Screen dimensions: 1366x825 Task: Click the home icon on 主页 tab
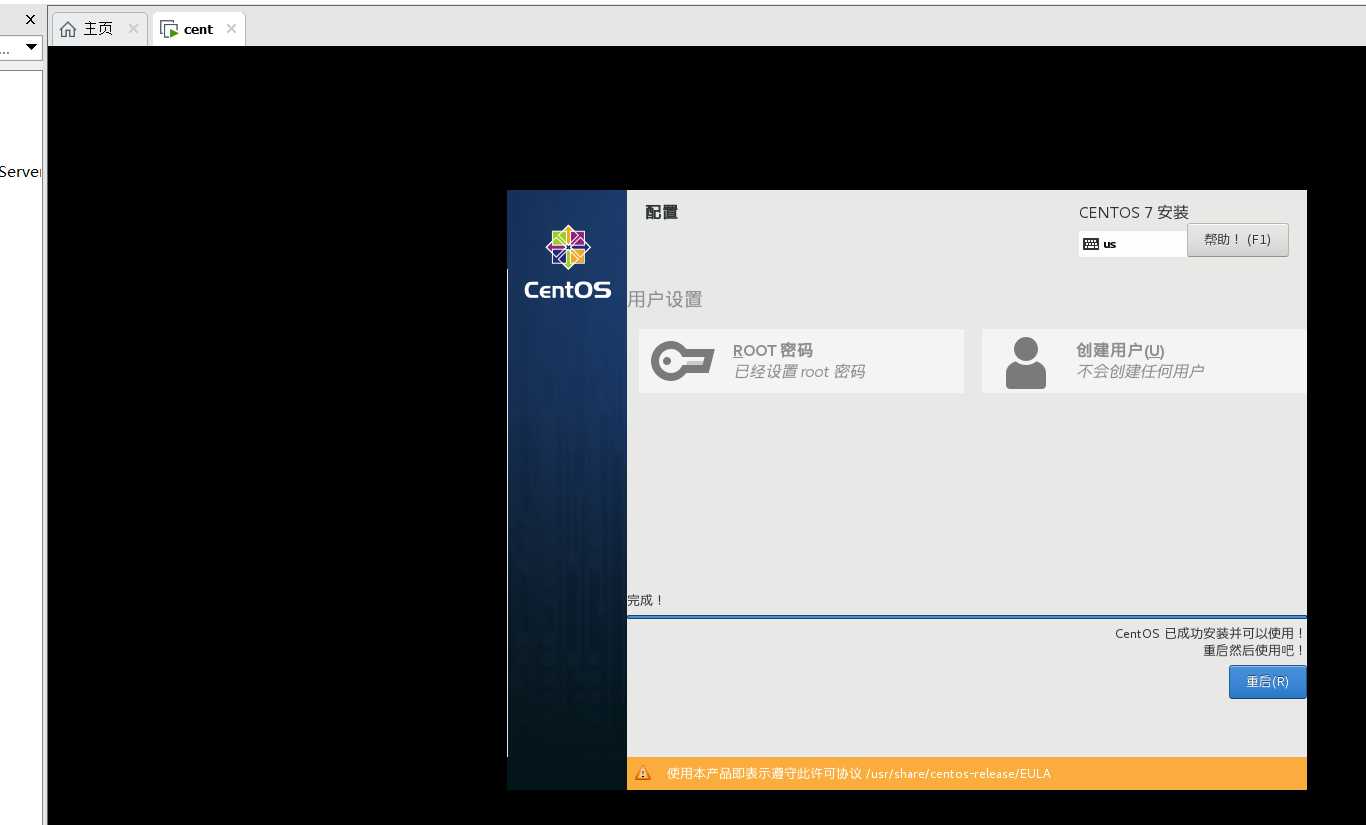coord(68,29)
